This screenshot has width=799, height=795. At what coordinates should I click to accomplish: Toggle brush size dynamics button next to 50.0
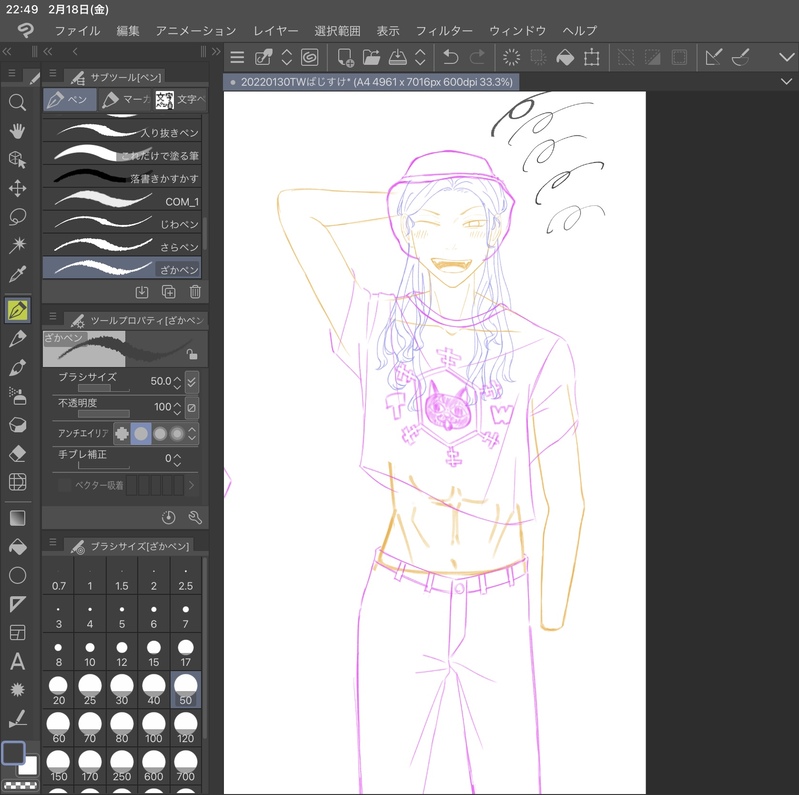pyautogui.click(x=192, y=381)
